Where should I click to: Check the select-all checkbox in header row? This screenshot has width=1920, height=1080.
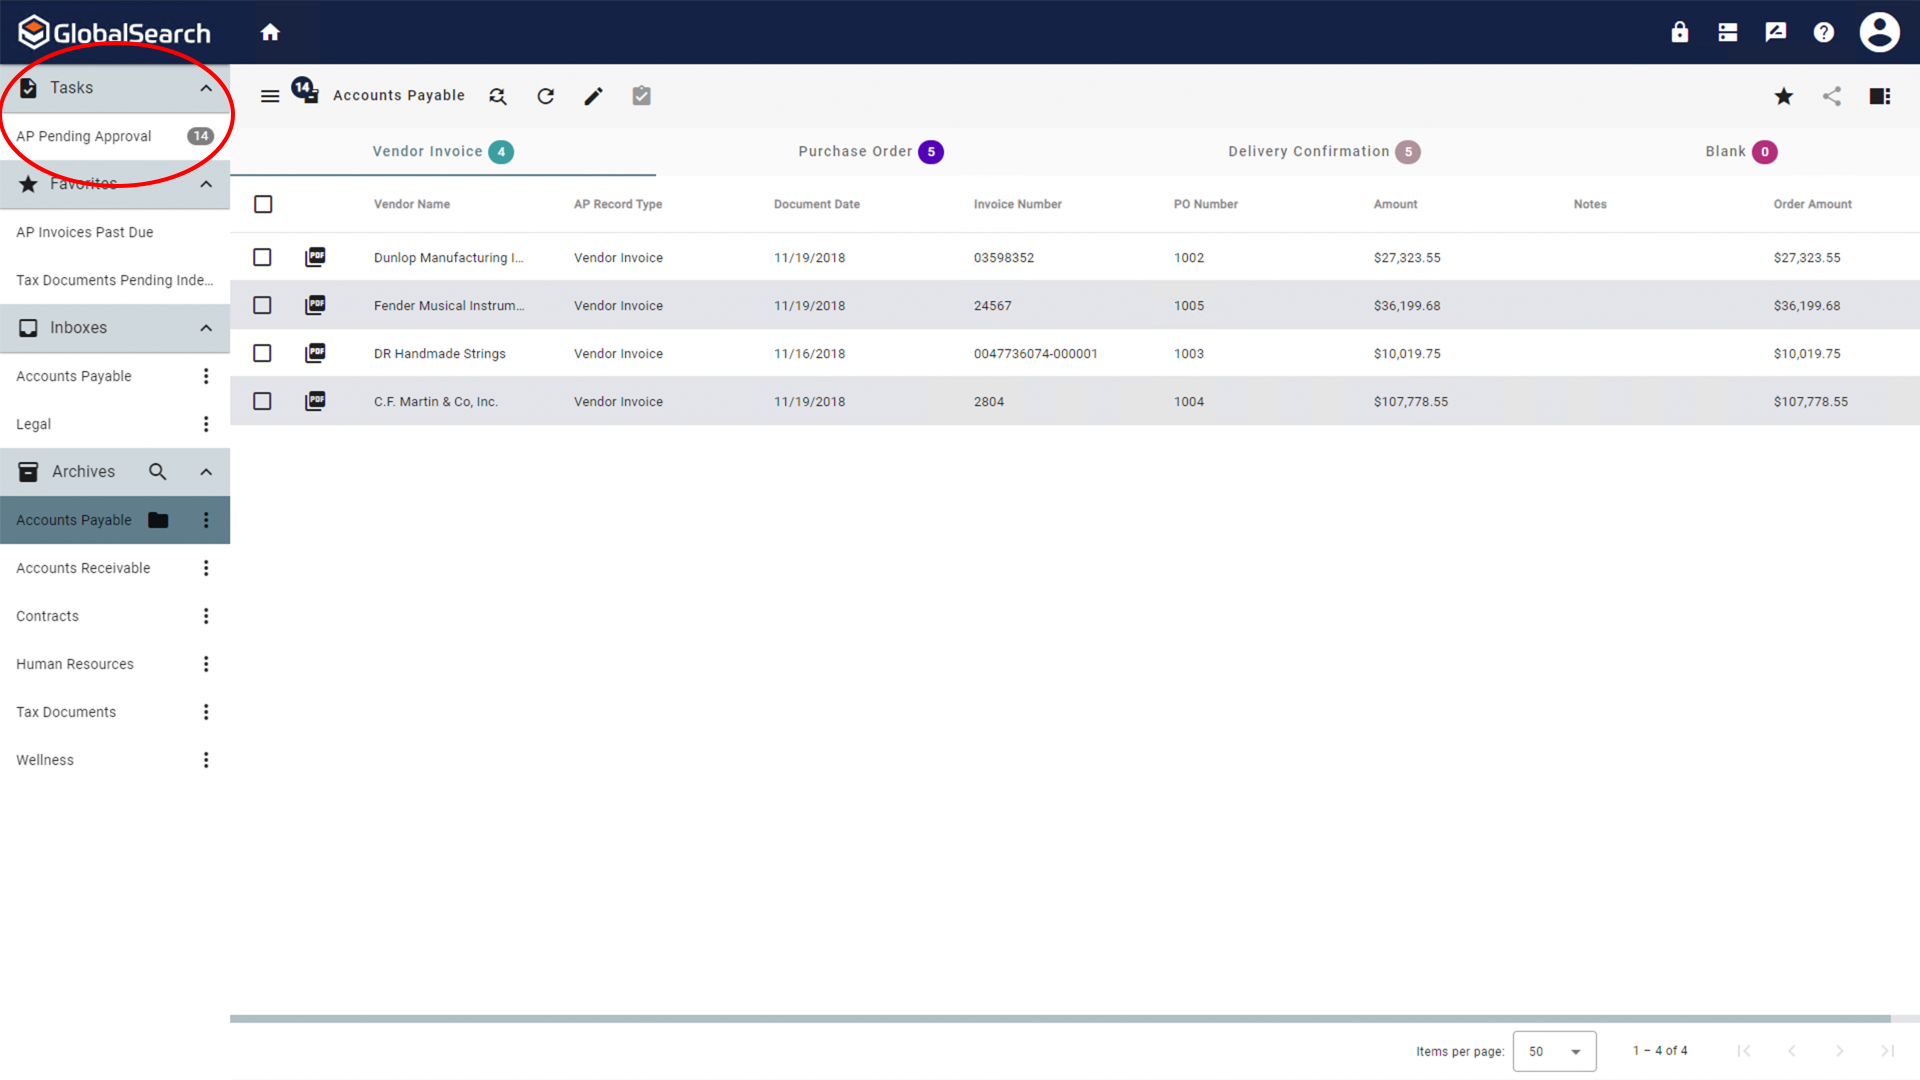(x=263, y=204)
